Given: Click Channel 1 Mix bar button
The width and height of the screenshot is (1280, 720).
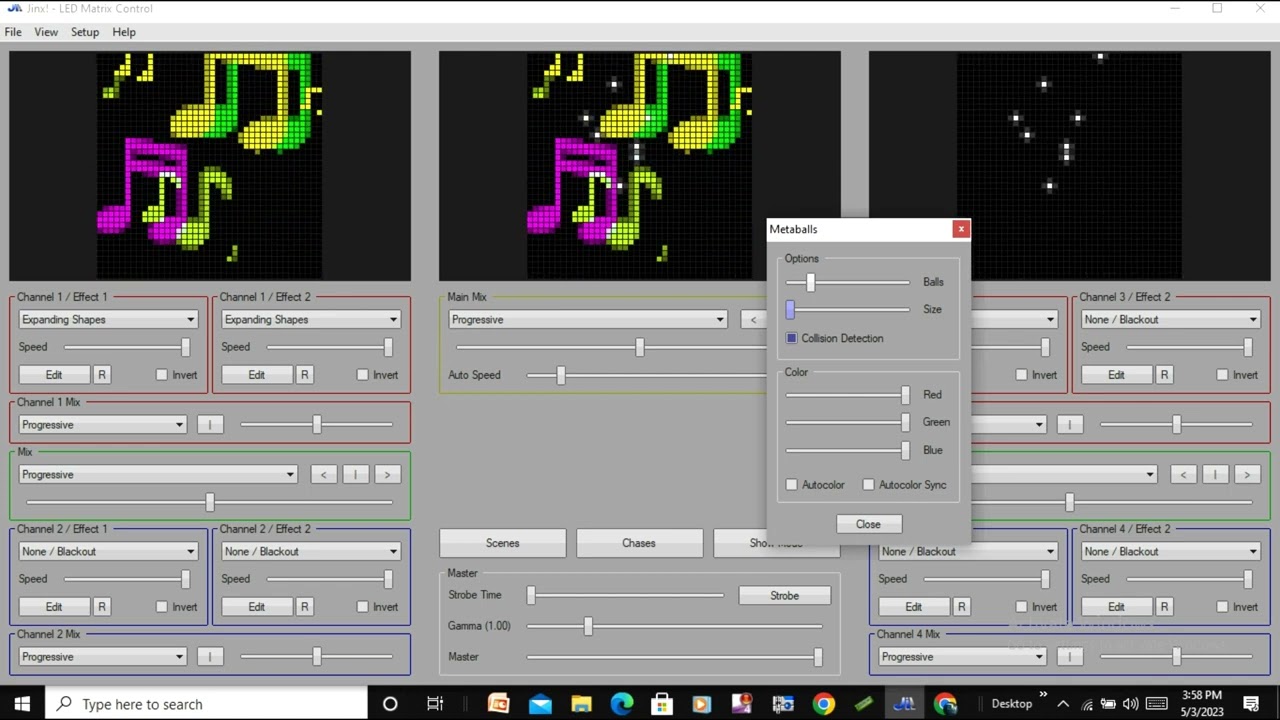Looking at the screenshot, I should pos(210,425).
